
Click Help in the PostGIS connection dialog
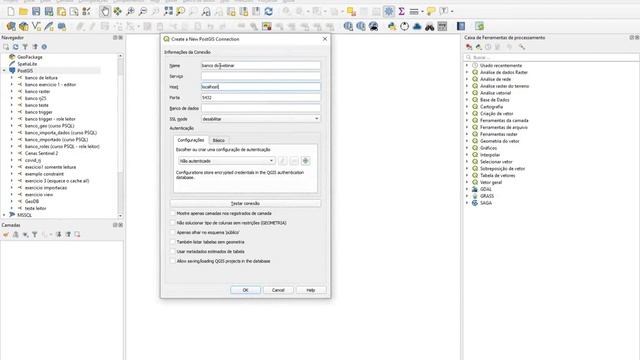click(311, 290)
